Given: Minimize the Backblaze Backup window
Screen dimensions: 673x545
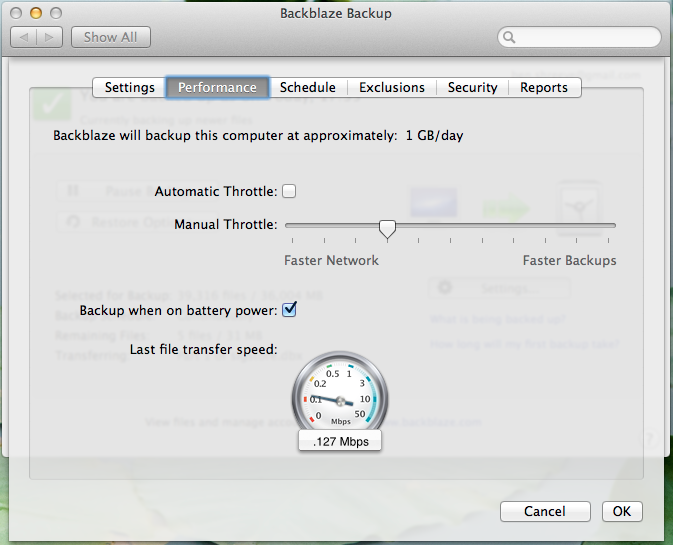Looking at the screenshot, I should pyautogui.click(x=36, y=13).
